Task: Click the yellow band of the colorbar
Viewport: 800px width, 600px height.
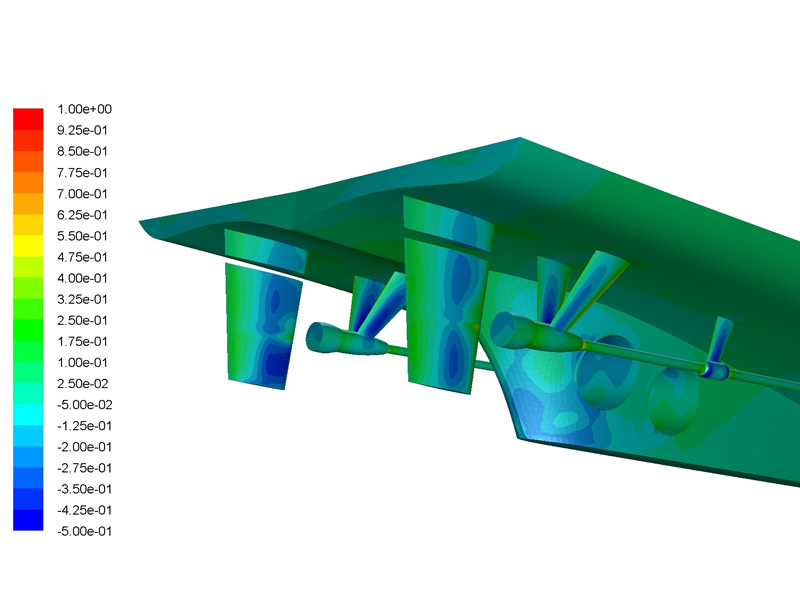Action: (28, 245)
